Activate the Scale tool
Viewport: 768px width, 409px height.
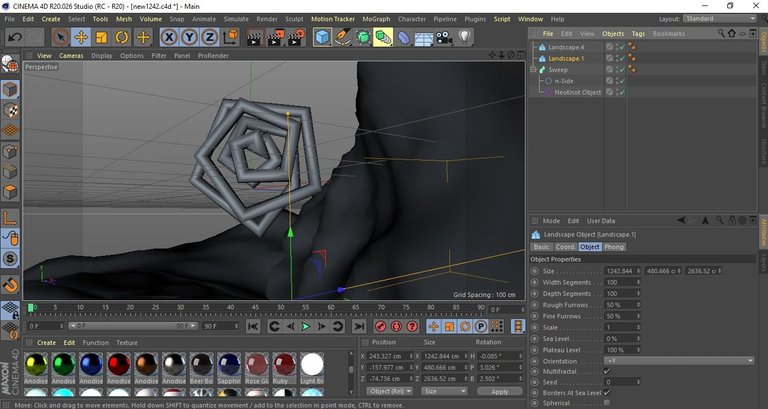[101, 37]
